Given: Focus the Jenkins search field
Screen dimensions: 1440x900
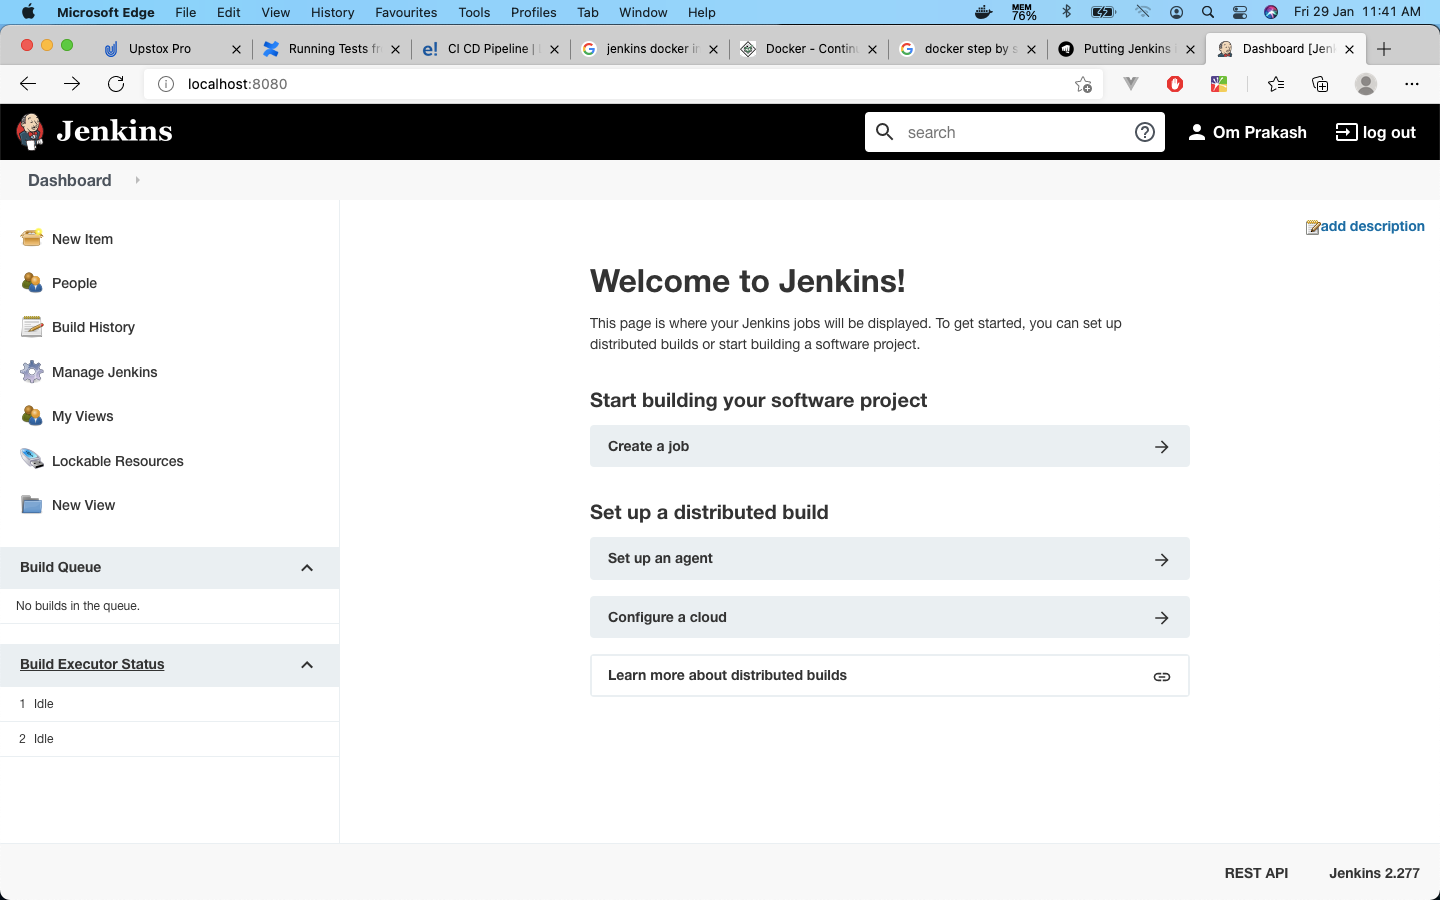Looking at the screenshot, I should click(x=1014, y=132).
